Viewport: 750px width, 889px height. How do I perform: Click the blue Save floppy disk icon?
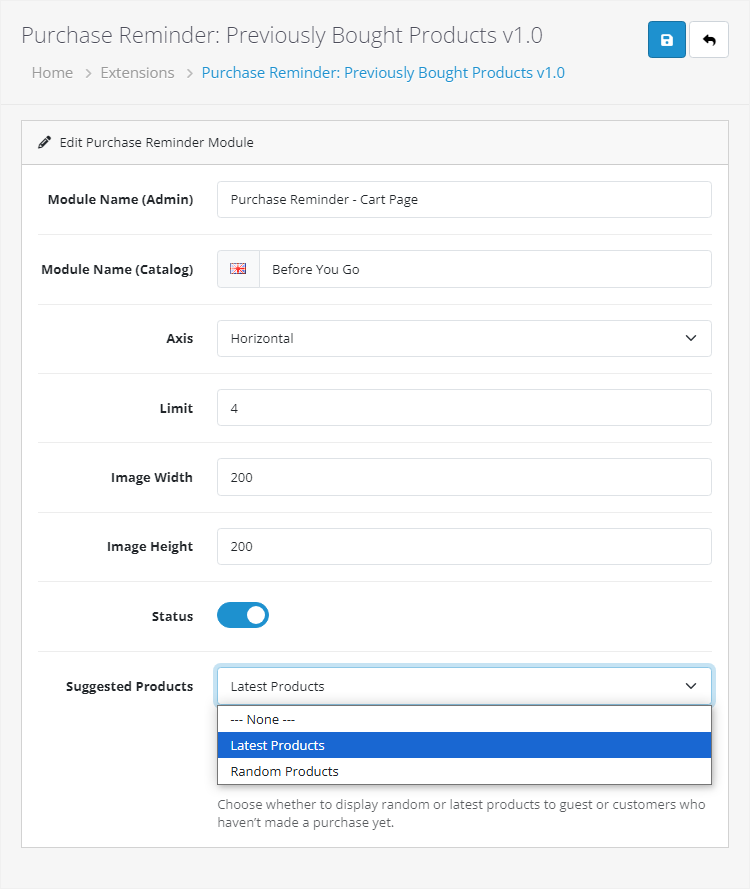tap(667, 40)
